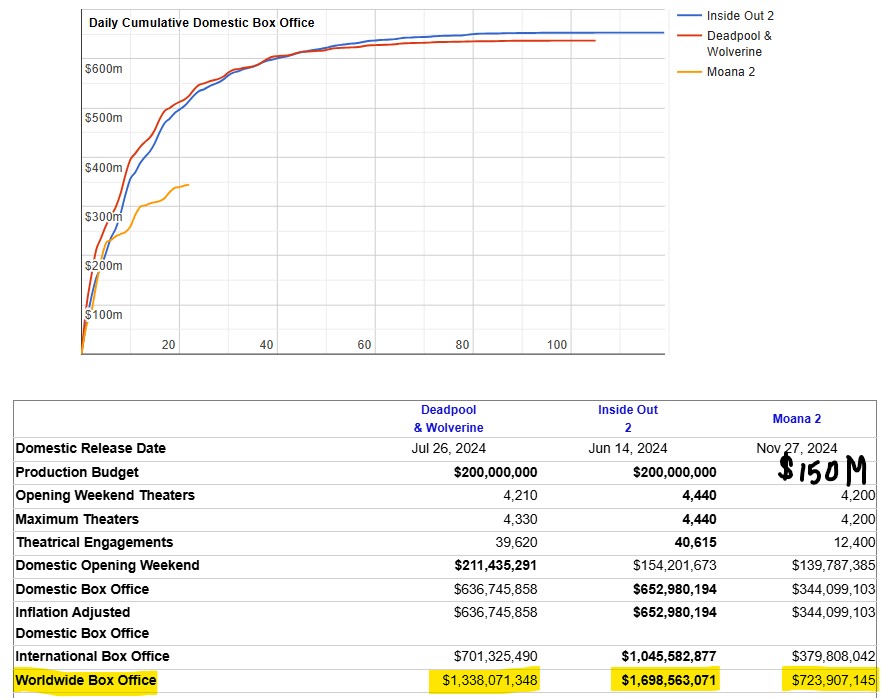Select the Production Budget row label
This screenshot has width=888, height=698.
77,472
